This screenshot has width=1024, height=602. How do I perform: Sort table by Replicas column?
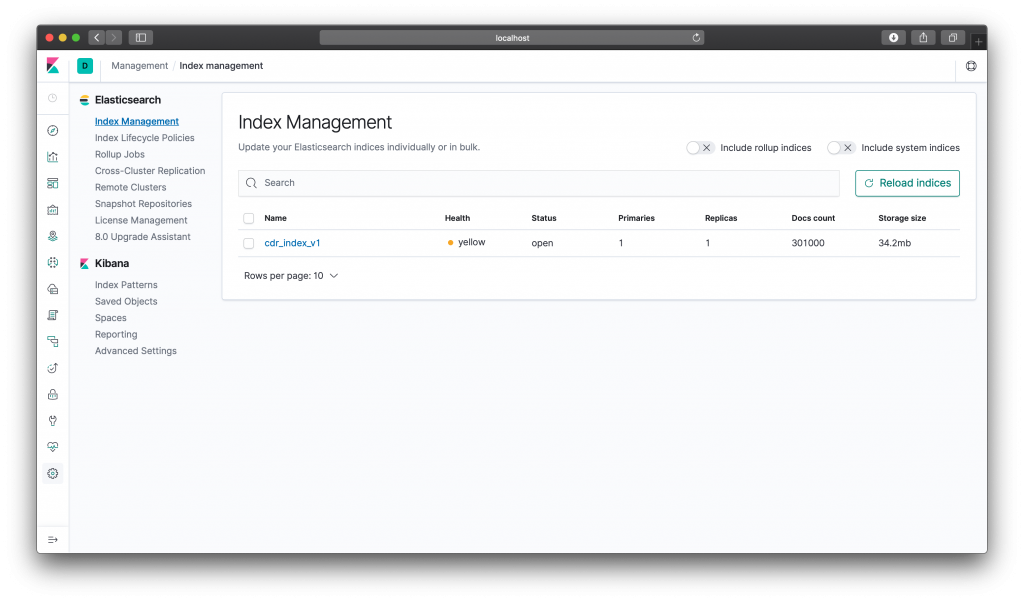[721, 218]
